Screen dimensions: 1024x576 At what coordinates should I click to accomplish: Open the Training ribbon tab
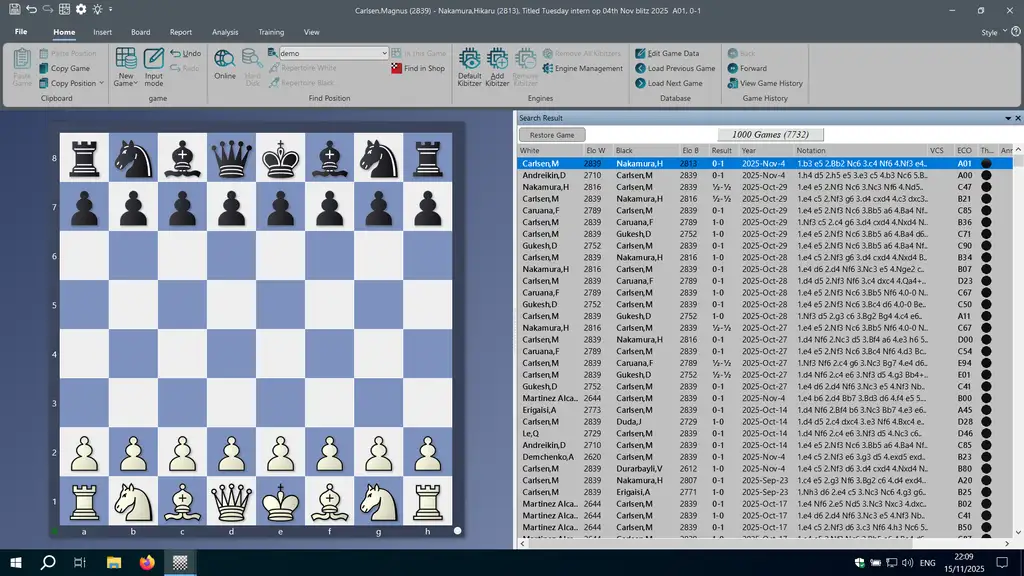pyautogui.click(x=271, y=32)
